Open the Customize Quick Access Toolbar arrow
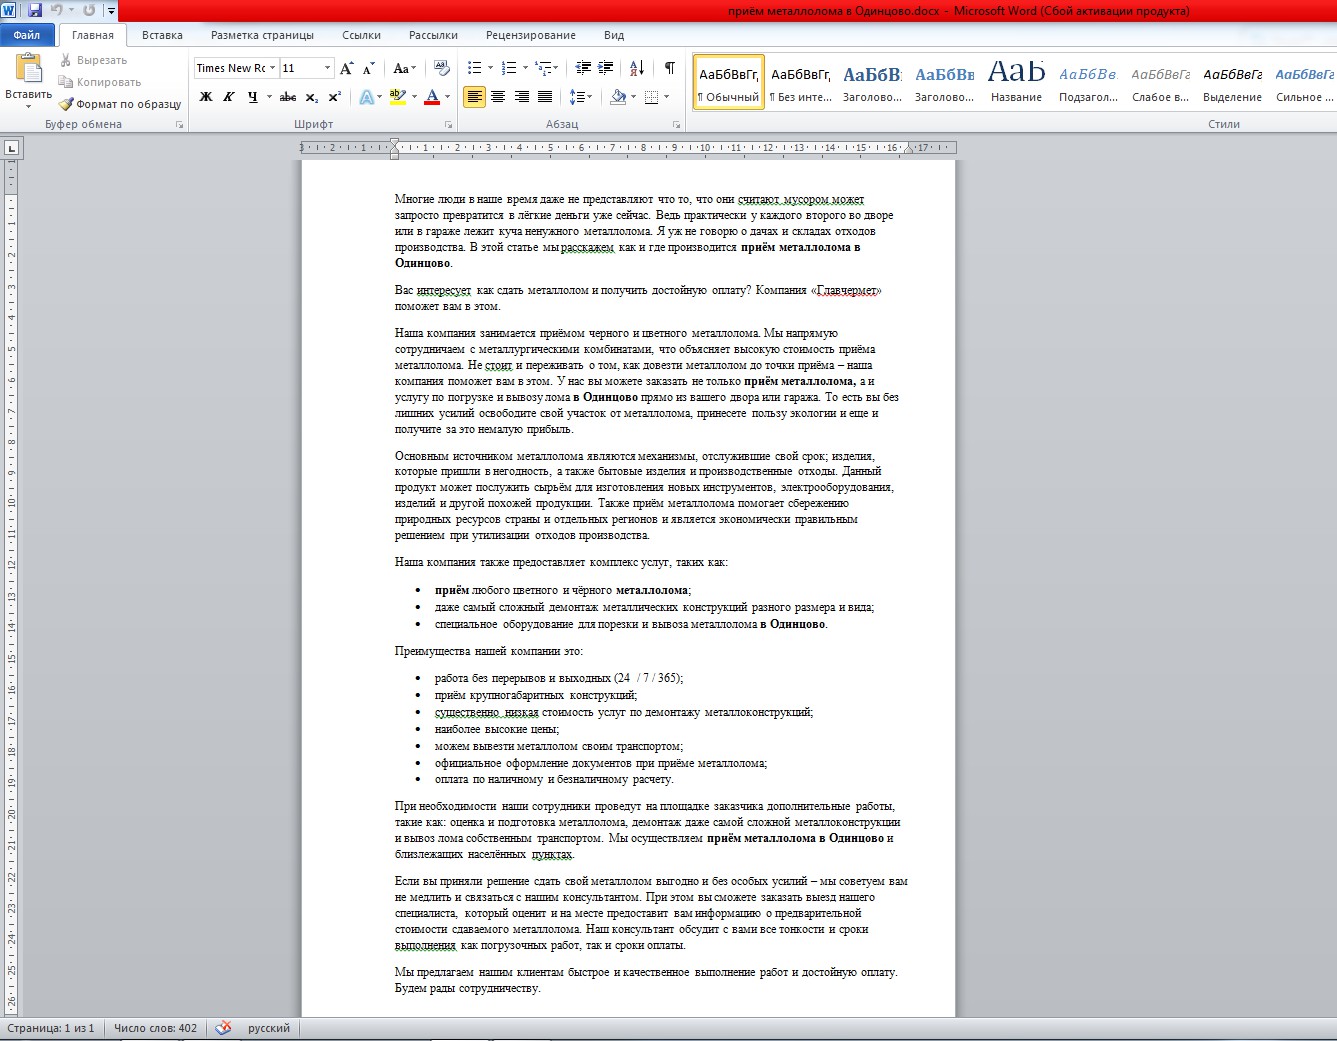The height and width of the screenshot is (1041, 1337). [x=111, y=11]
